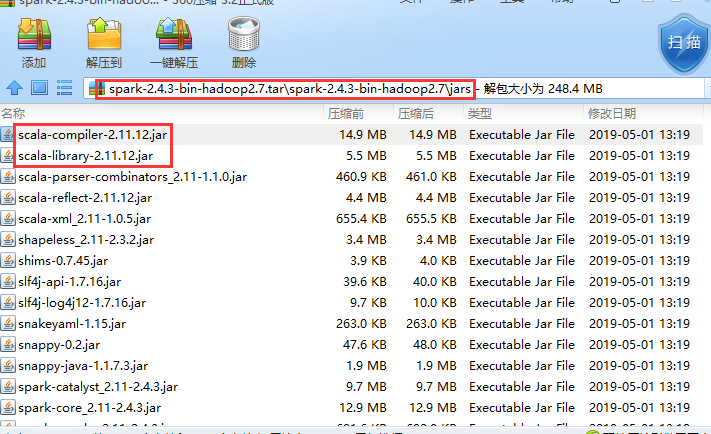Click the 655.5 KB compressed size cell

click(431, 219)
